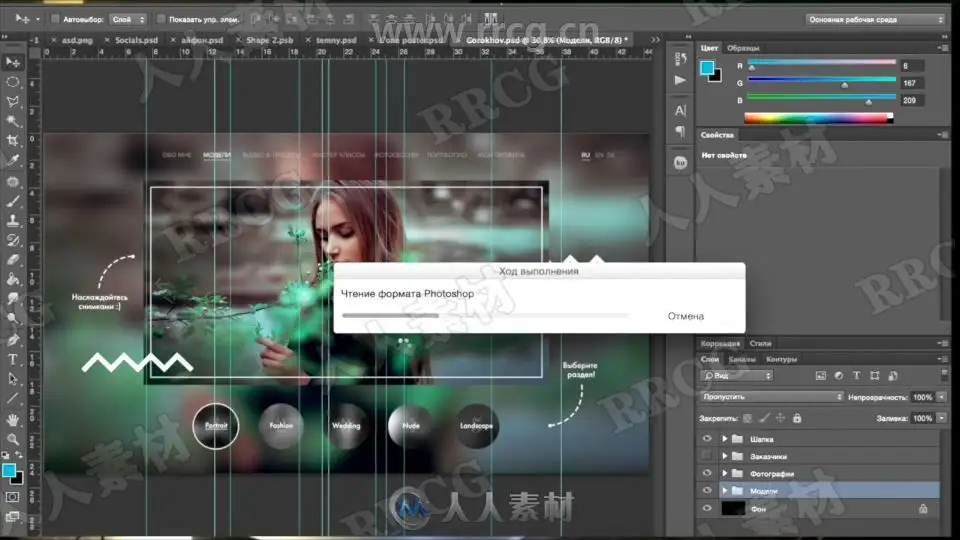Click the foreground color swatch in Цвет panel
This screenshot has width=960, height=540.
point(708,68)
